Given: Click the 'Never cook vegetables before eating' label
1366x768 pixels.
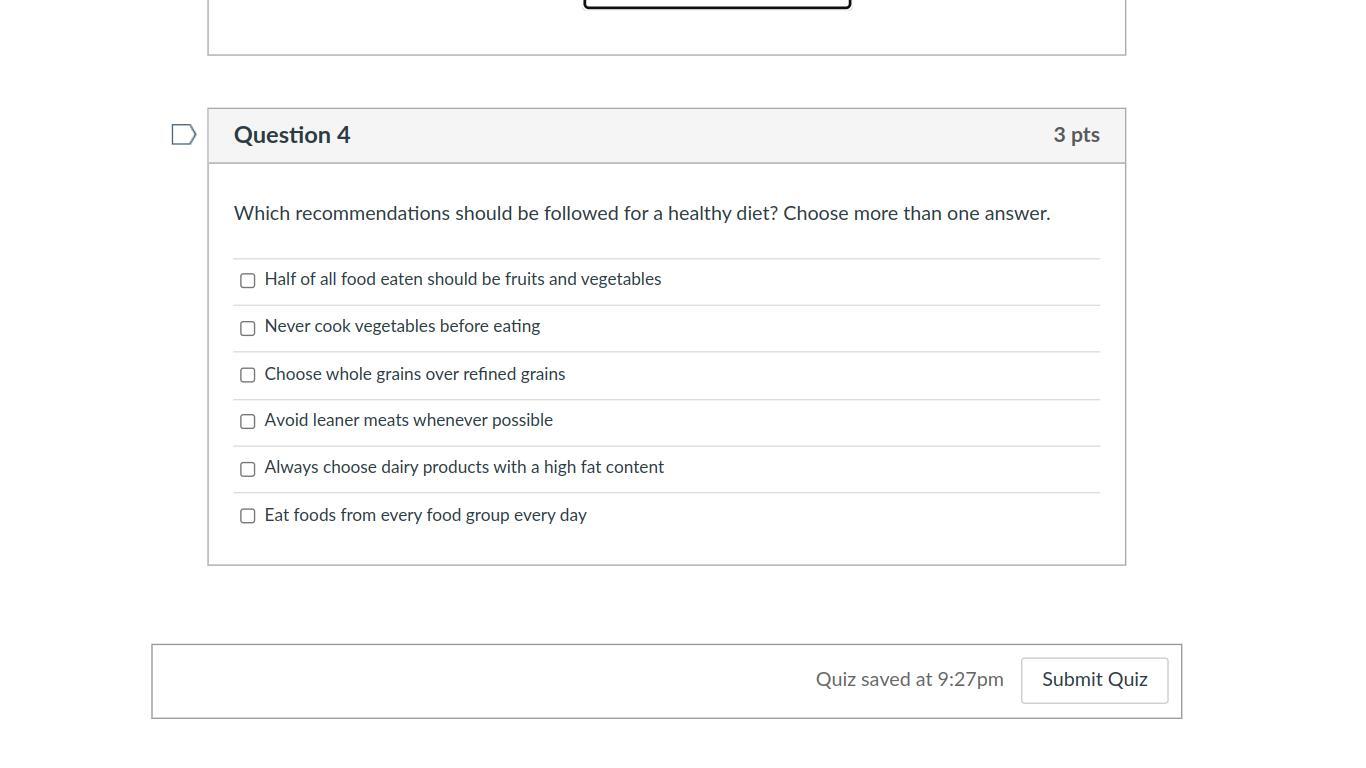Looking at the screenshot, I should pyautogui.click(x=402, y=327).
